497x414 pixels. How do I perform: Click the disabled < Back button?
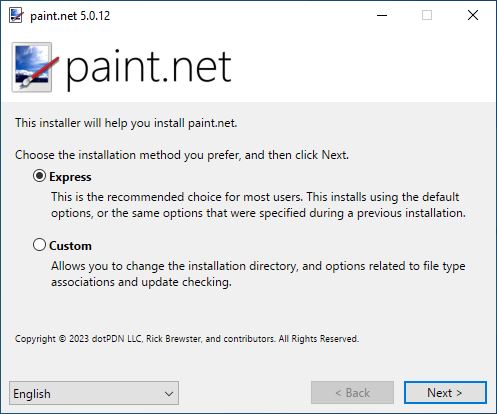click(x=352, y=393)
